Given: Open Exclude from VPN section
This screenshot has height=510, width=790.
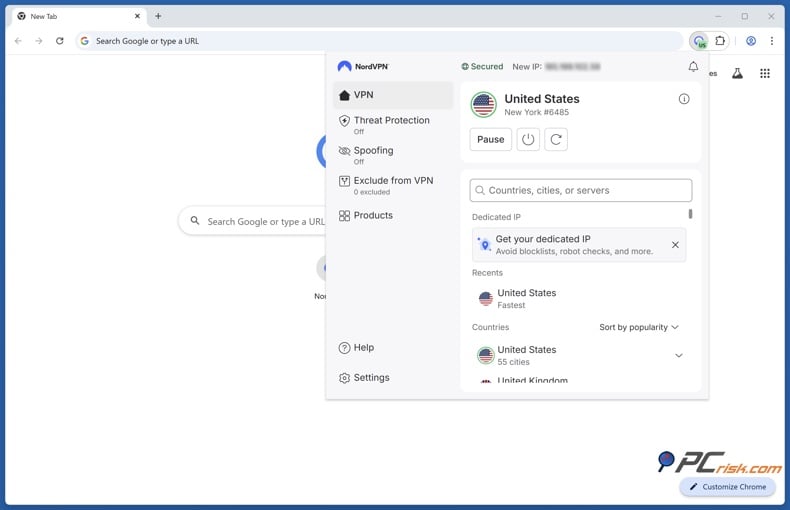Looking at the screenshot, I should click(x=393, y=185).
